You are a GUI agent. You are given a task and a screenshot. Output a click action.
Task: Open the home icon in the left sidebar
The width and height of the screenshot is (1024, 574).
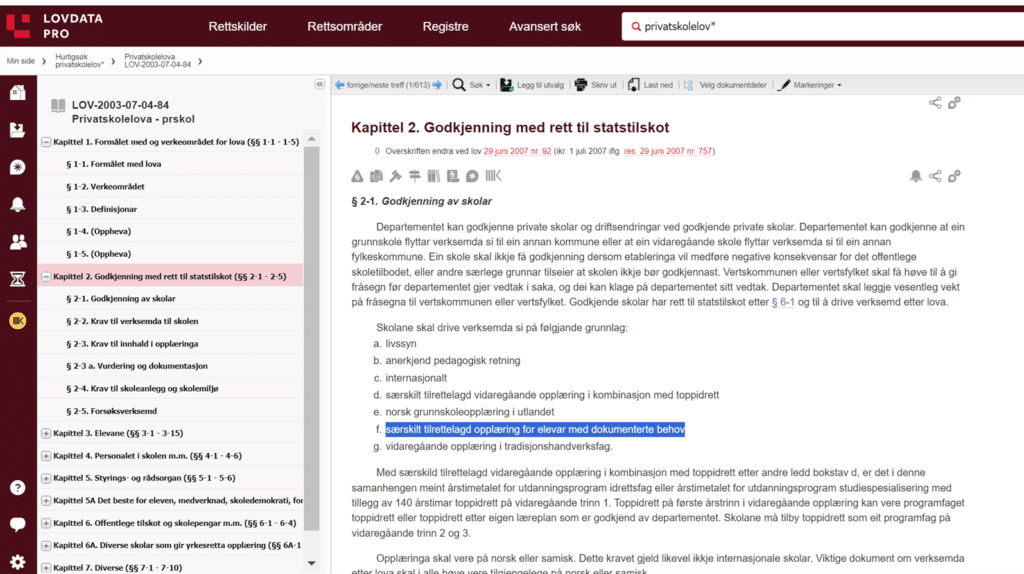pyautogui.click(x=18, y=92)
